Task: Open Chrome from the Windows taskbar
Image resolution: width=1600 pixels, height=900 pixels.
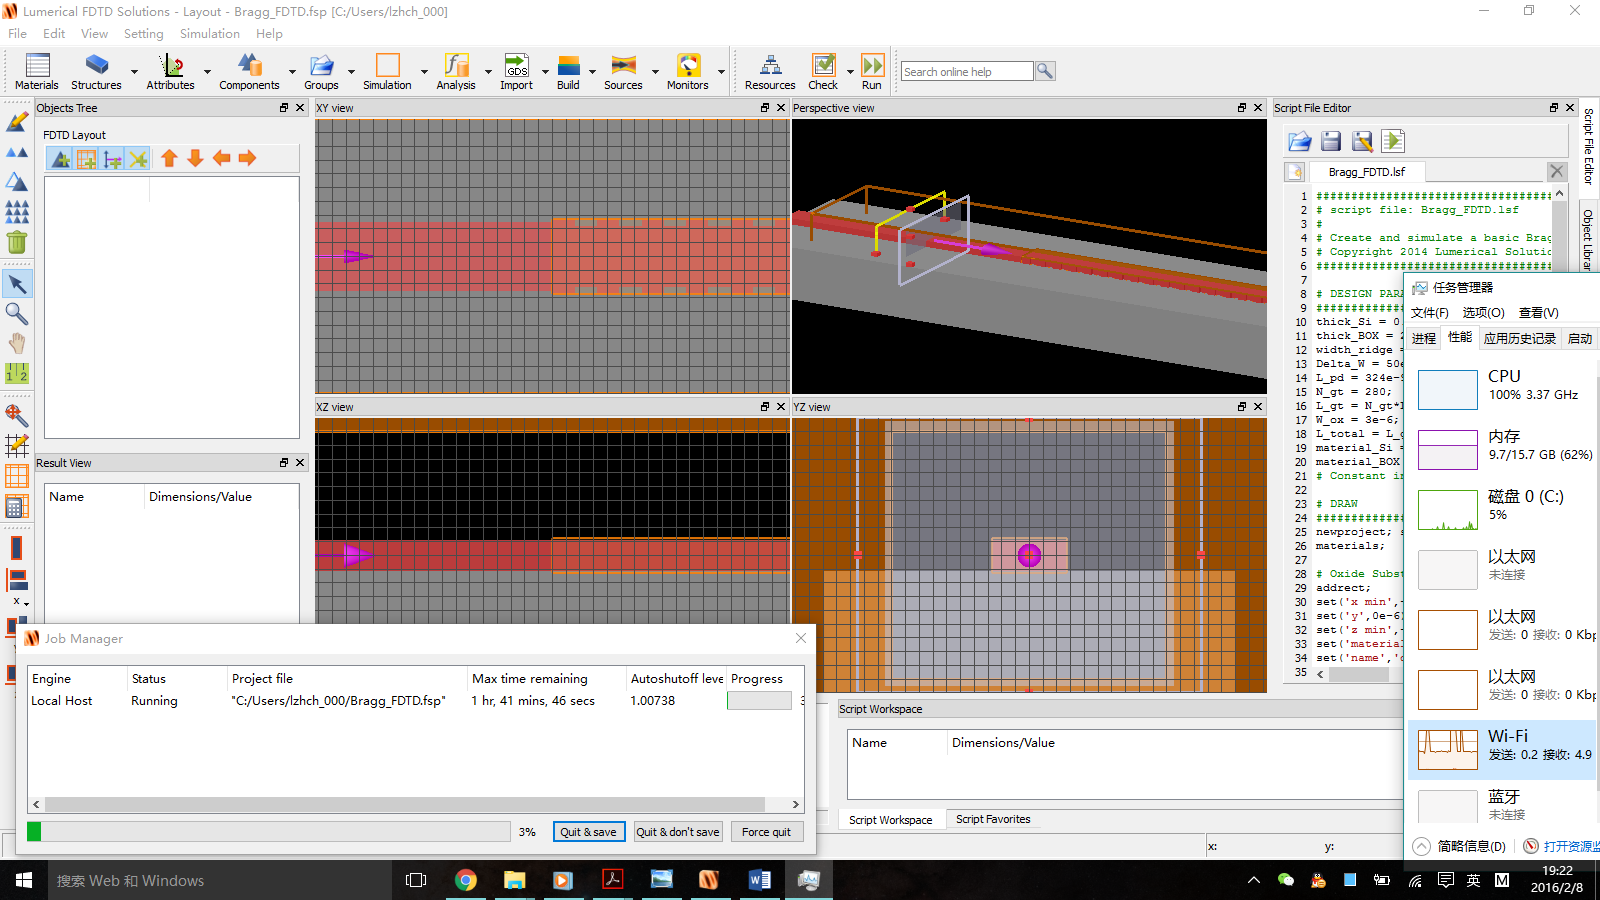Action: click(x=465, y=880)
